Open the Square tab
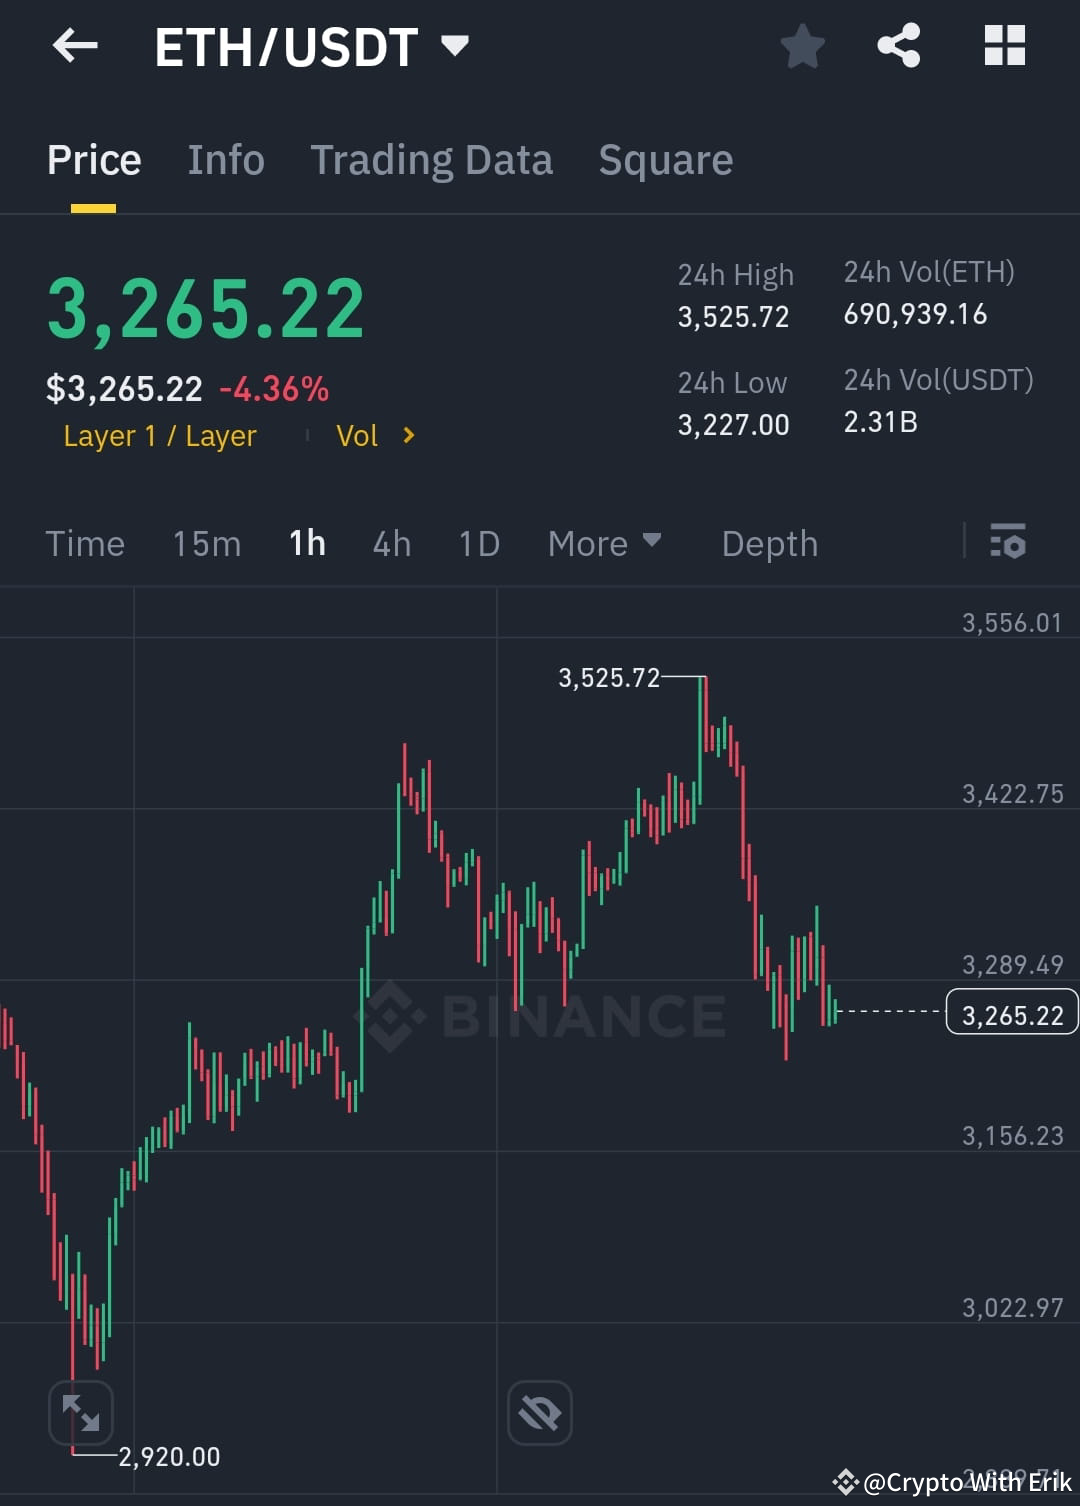 click(665, 160)
